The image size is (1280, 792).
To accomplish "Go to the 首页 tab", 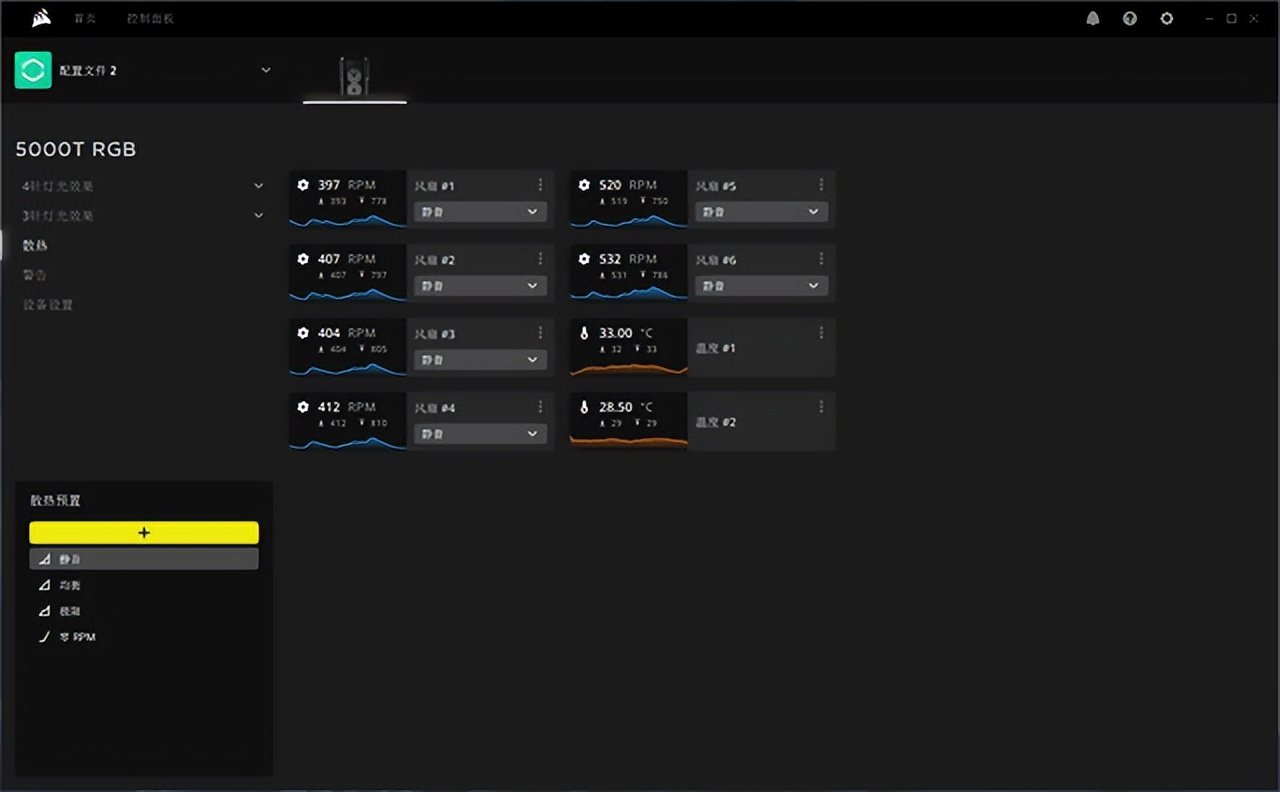I will tap(85, 19).
